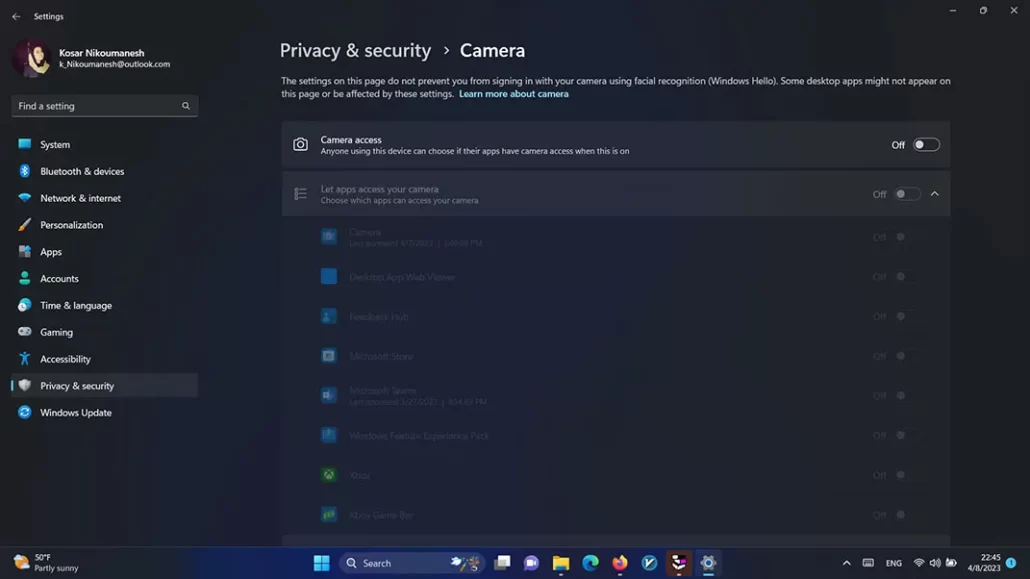Click the Gaming controller icon in sidebar
1030x579 pixels.
pos(25,332)
